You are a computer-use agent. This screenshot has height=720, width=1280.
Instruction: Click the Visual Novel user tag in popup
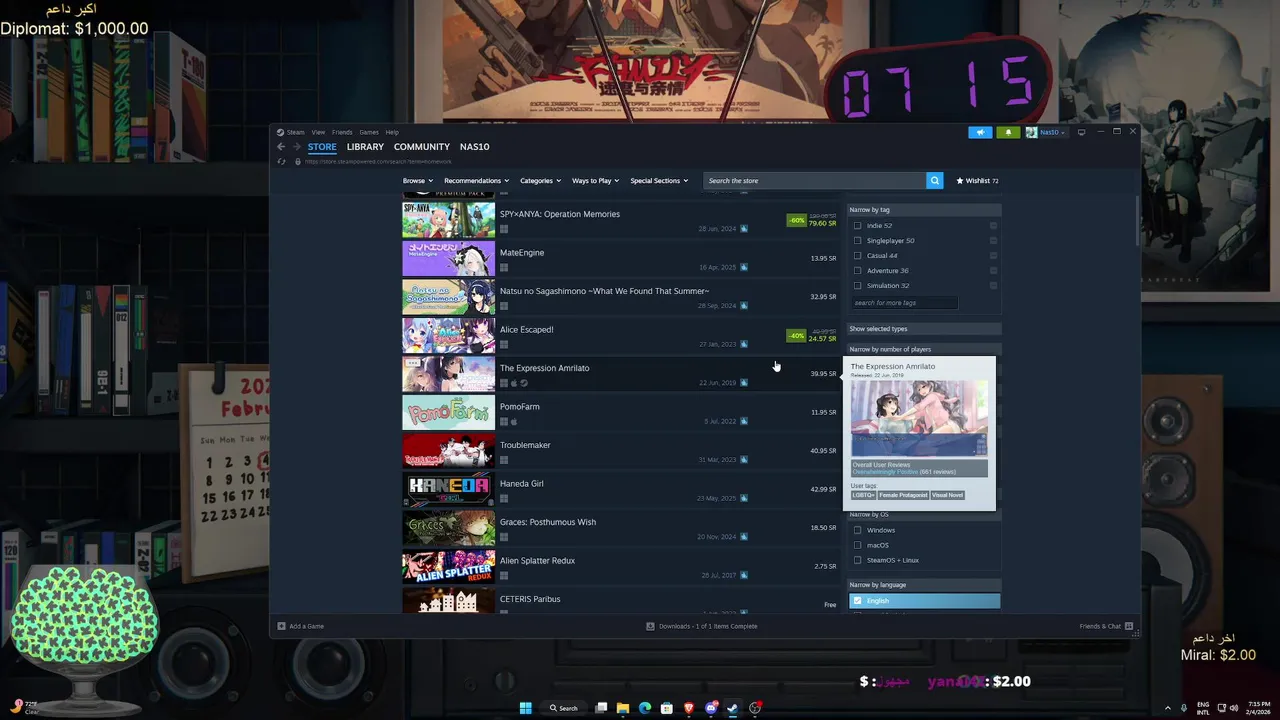pos(947,495)
